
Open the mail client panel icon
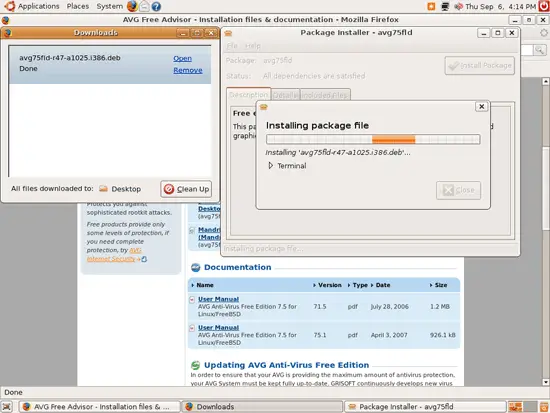pyautogui.click(x=144, y=6)
